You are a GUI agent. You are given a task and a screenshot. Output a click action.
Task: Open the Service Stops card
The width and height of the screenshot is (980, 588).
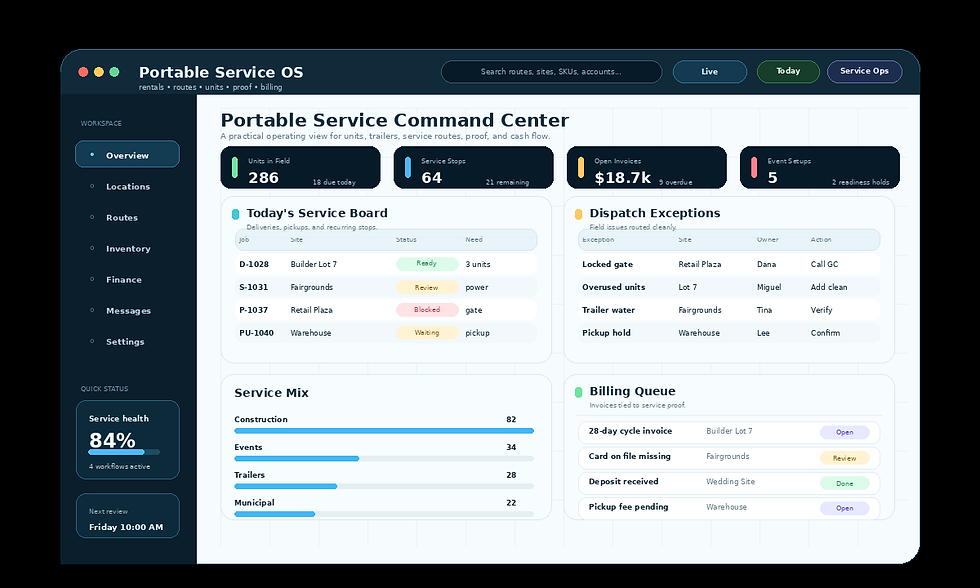474,167
